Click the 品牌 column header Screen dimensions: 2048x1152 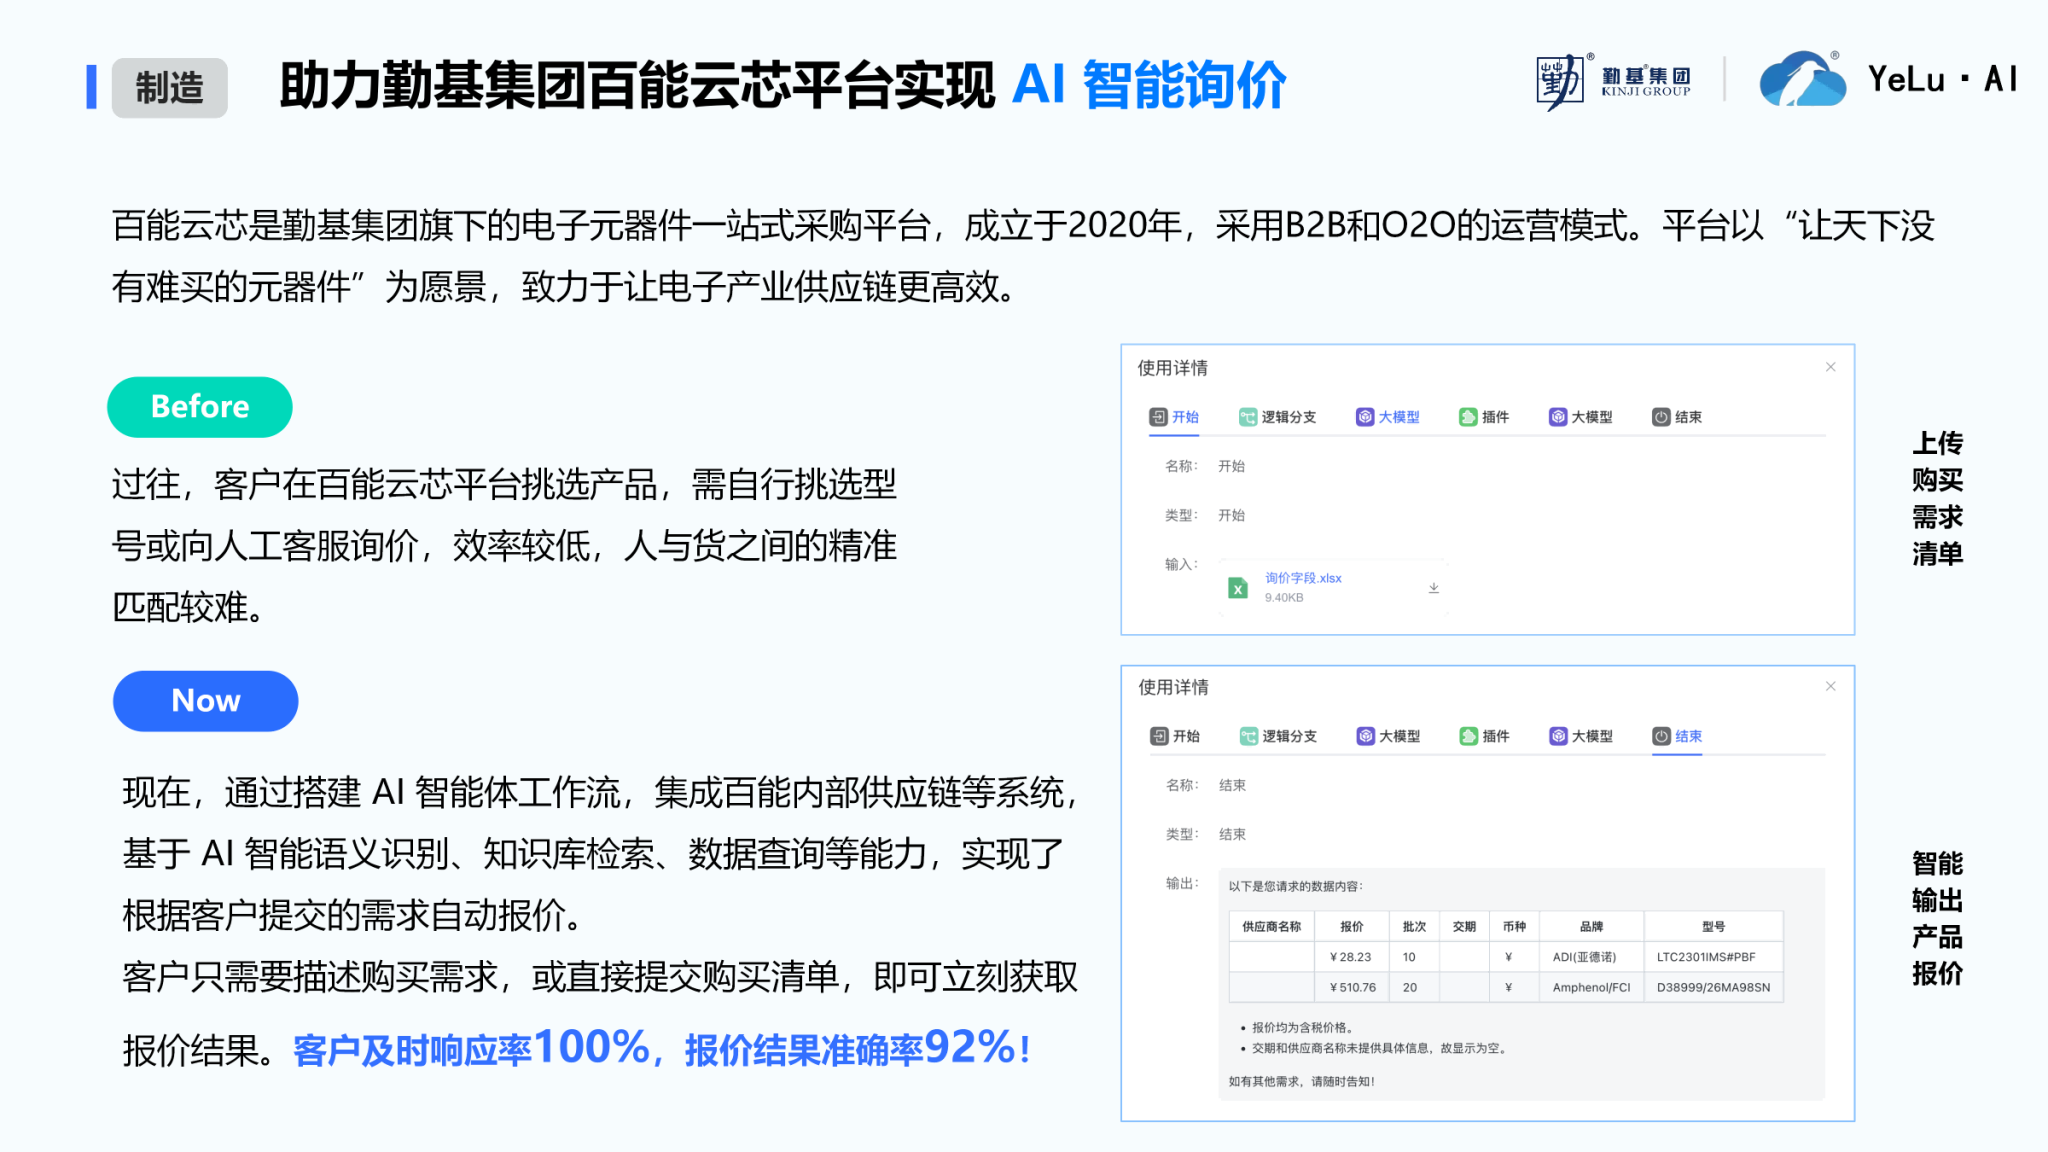pyautogui.click(x=1591, y=927)
